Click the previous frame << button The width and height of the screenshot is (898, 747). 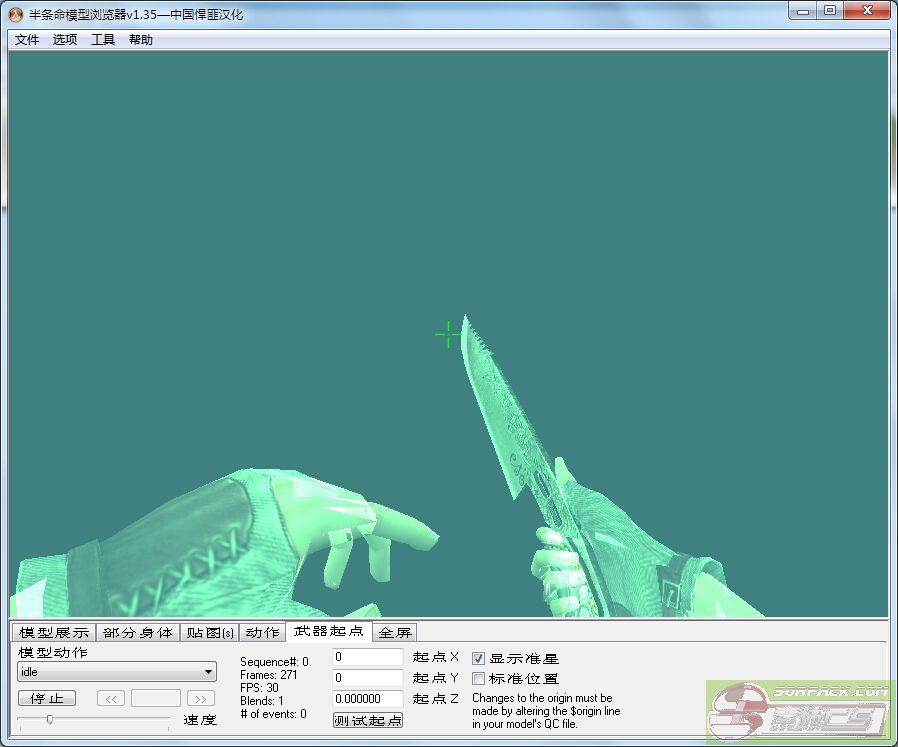point(111,699)
